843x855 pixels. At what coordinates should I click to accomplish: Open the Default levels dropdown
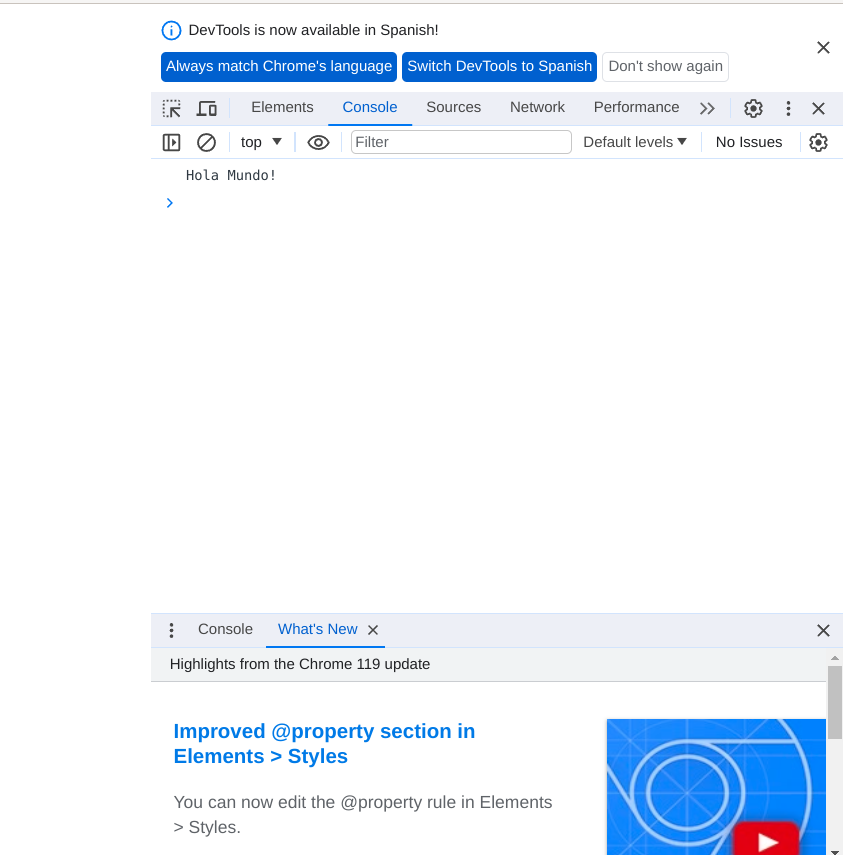(635, 142)
